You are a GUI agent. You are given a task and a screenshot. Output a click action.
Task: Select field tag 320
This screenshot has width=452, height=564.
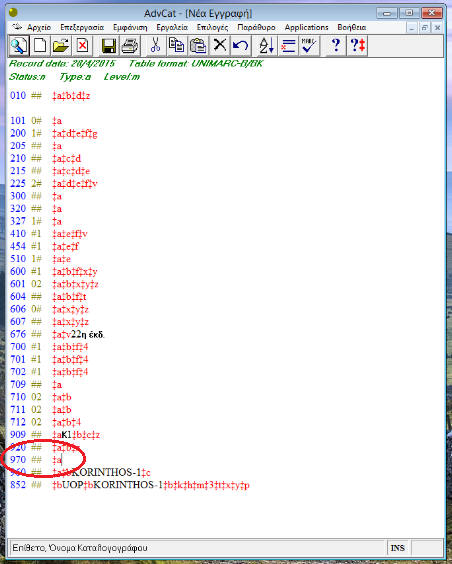18,209
